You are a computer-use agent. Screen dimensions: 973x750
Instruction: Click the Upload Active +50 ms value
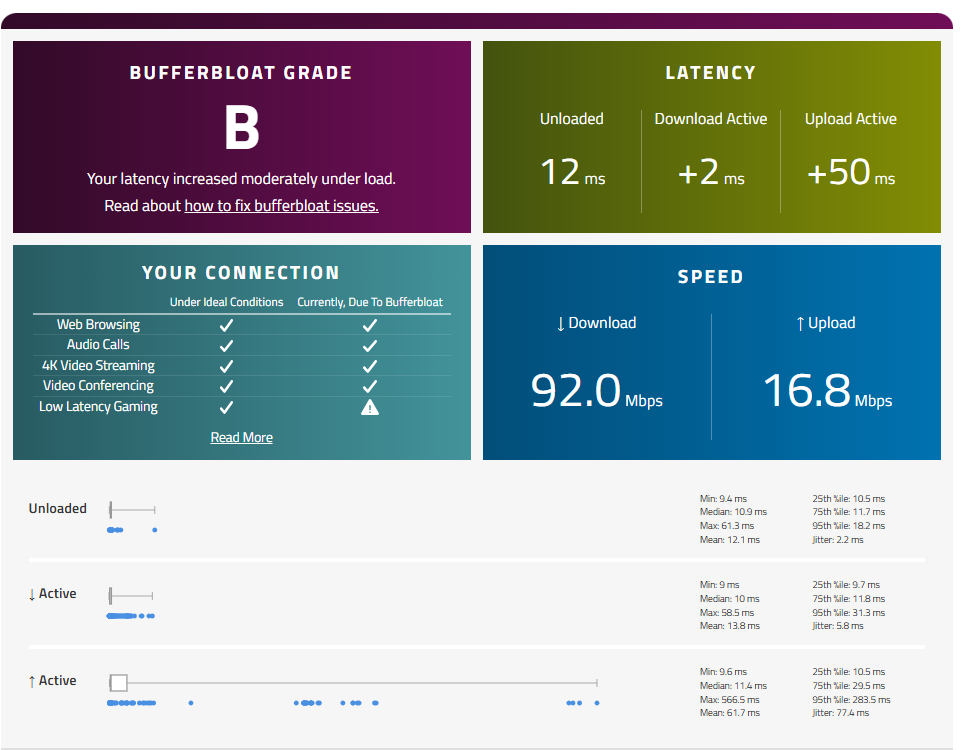click(851, 172)
